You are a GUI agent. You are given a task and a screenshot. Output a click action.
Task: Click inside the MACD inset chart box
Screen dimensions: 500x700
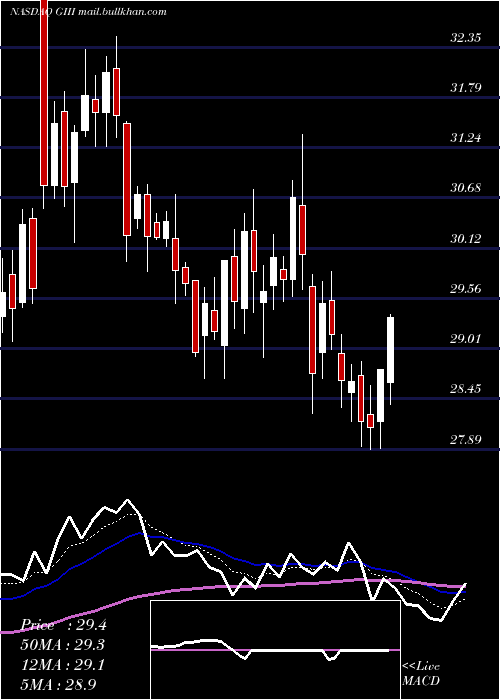(x=275, y=650)
